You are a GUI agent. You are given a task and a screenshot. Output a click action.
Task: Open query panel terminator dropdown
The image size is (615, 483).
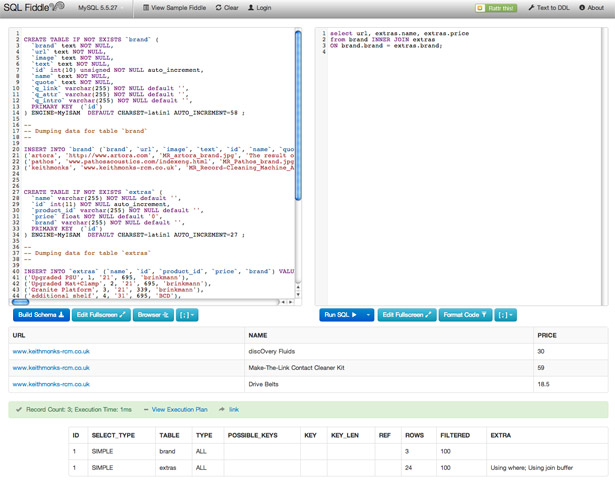[x=505, y=315]
